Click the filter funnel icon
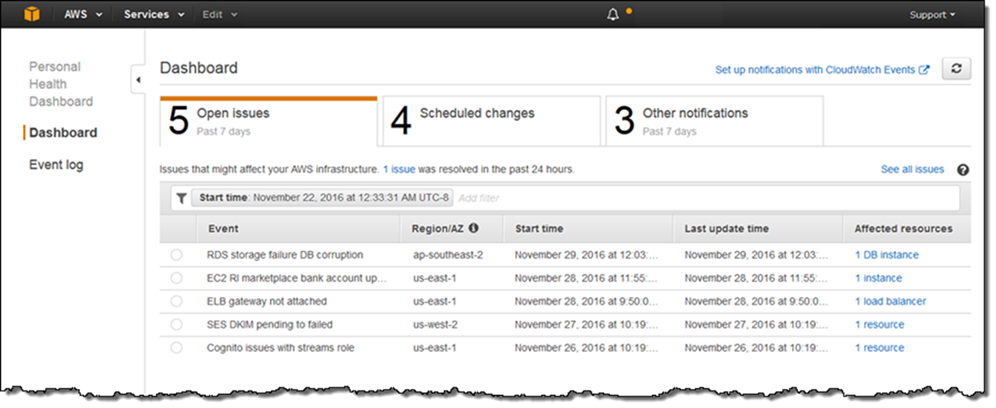This screenshot has width=996, height=408. [181, 198]
